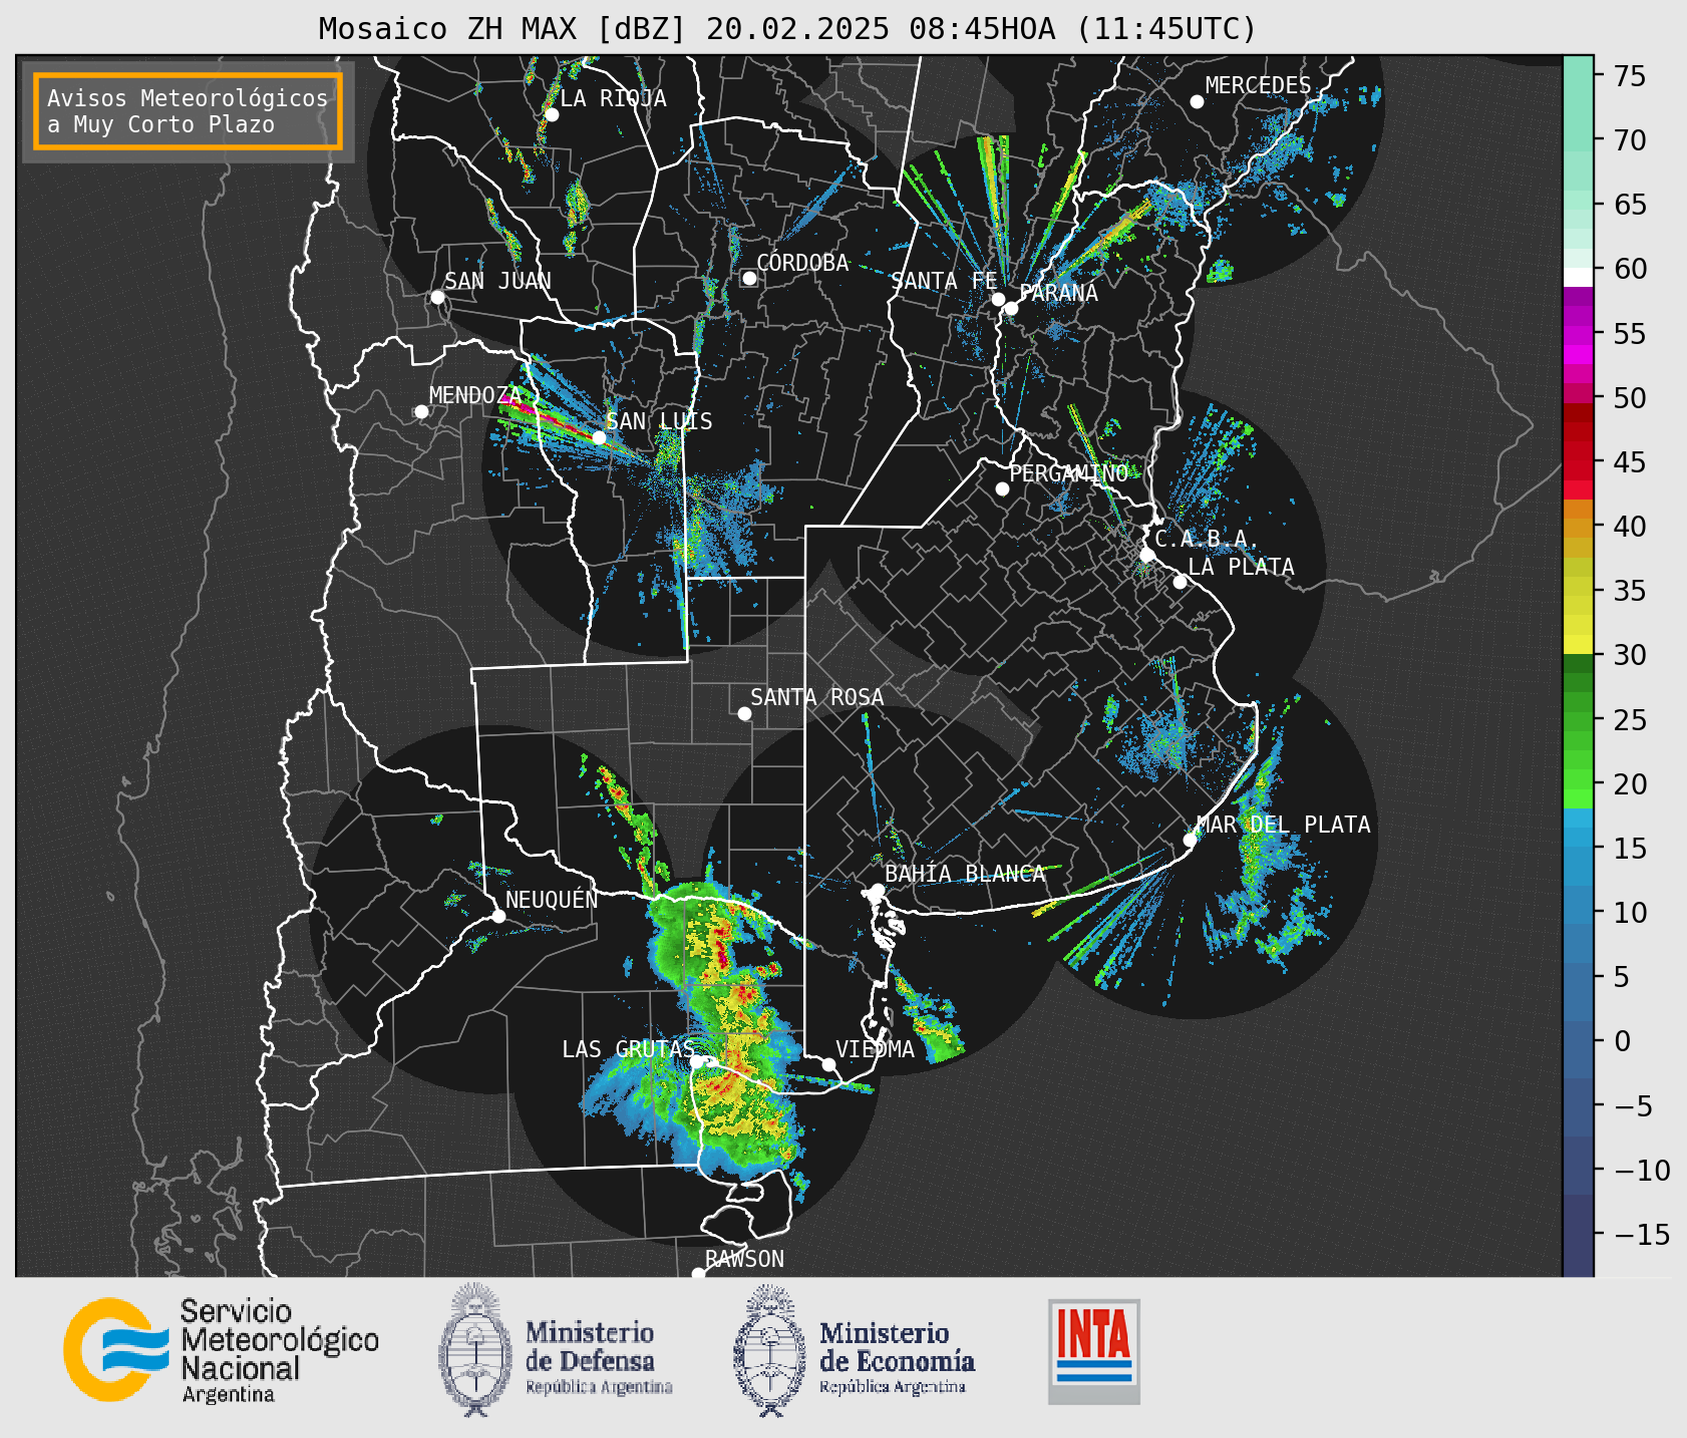Select the Mosaico ZH MAX title text

pyautogui.click(x=787, y=29)
